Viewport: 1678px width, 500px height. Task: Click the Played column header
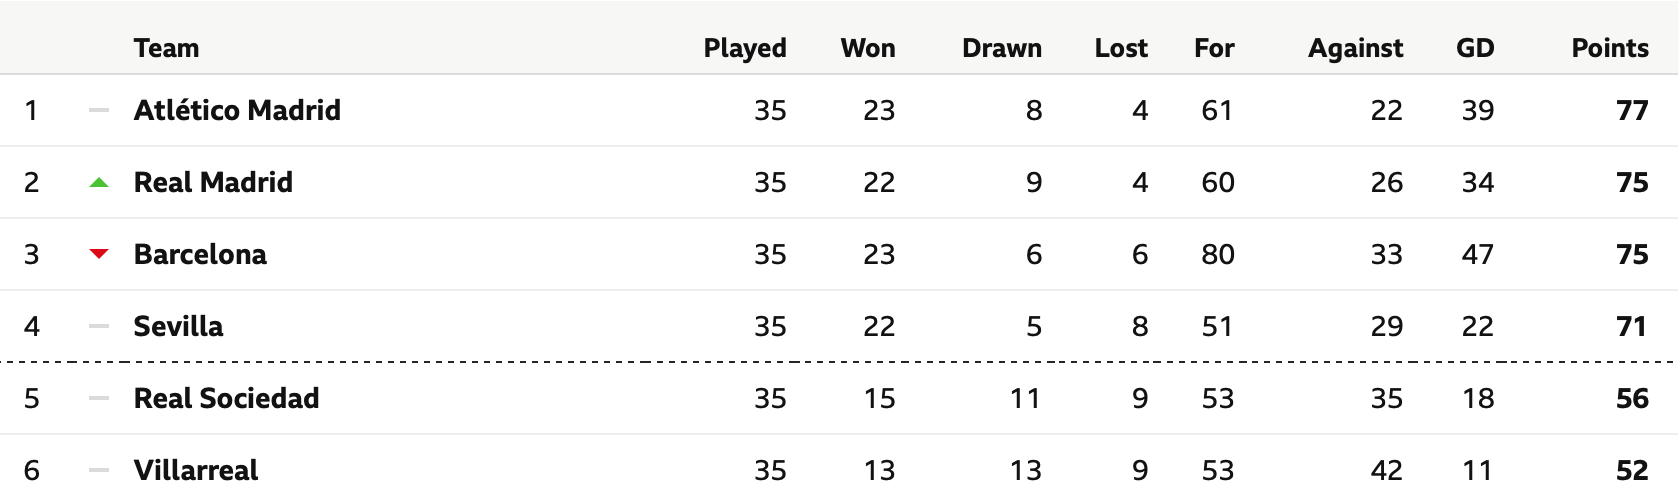tap(745, 48)
